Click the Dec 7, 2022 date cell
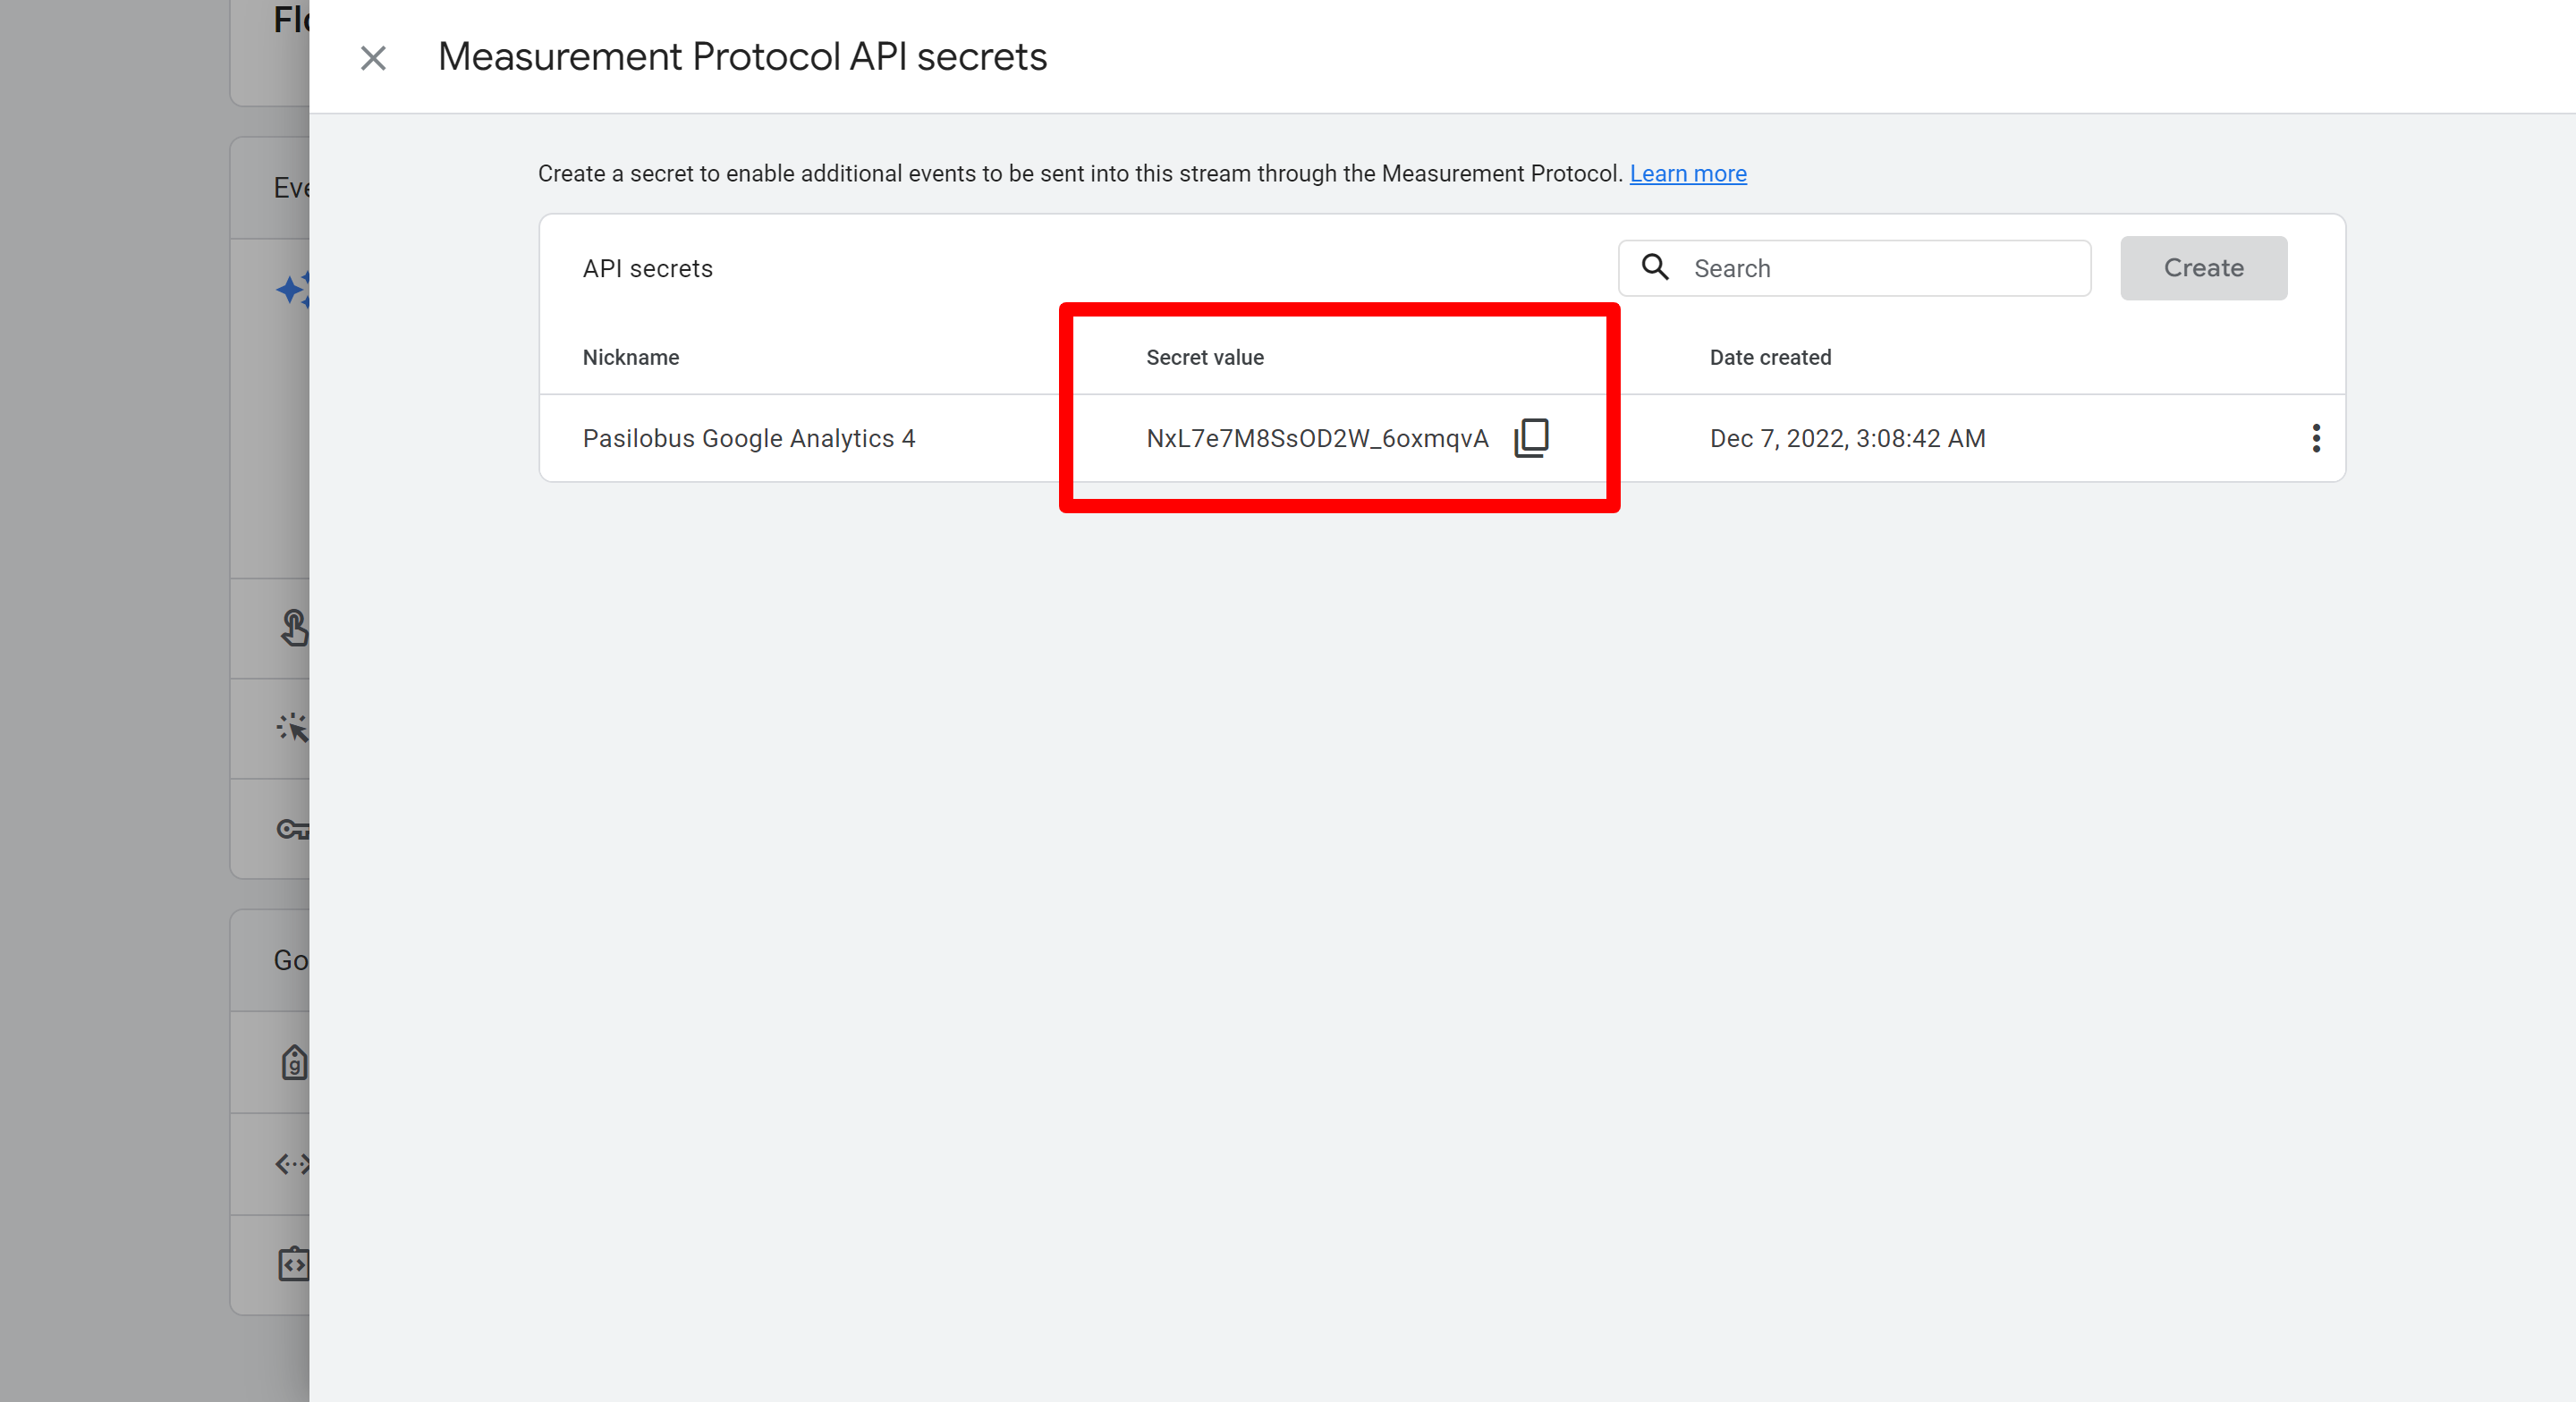 pyautogui.click(x=1846, y=438)
